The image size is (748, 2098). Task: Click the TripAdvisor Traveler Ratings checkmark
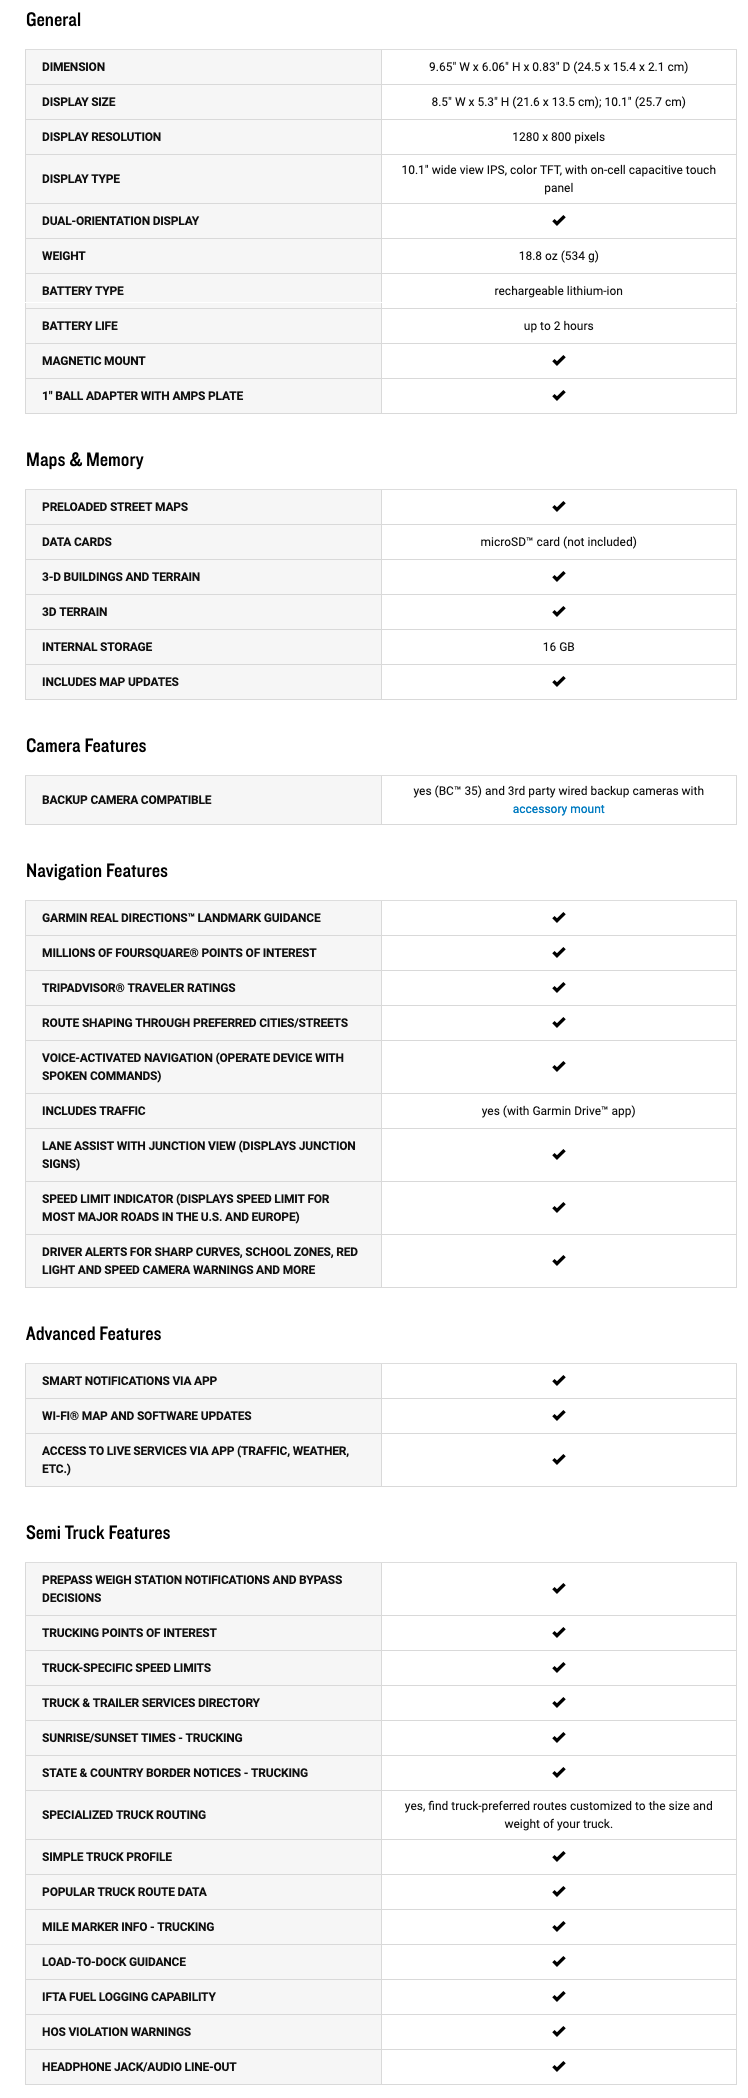(x=558, y=988)
